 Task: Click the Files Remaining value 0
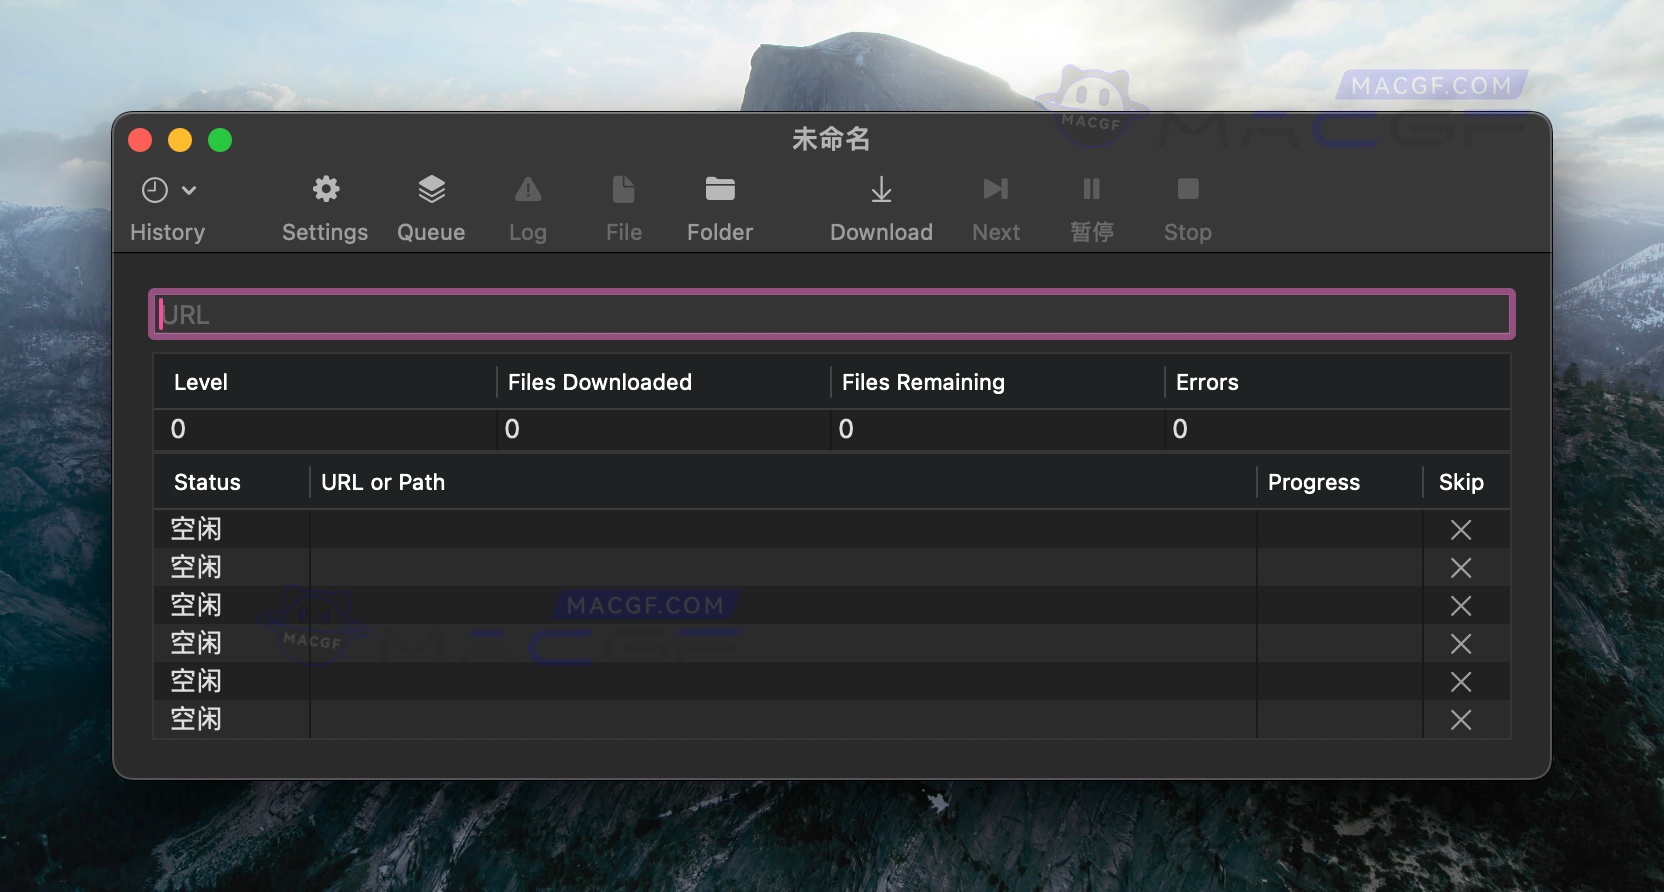click(846, 429)
